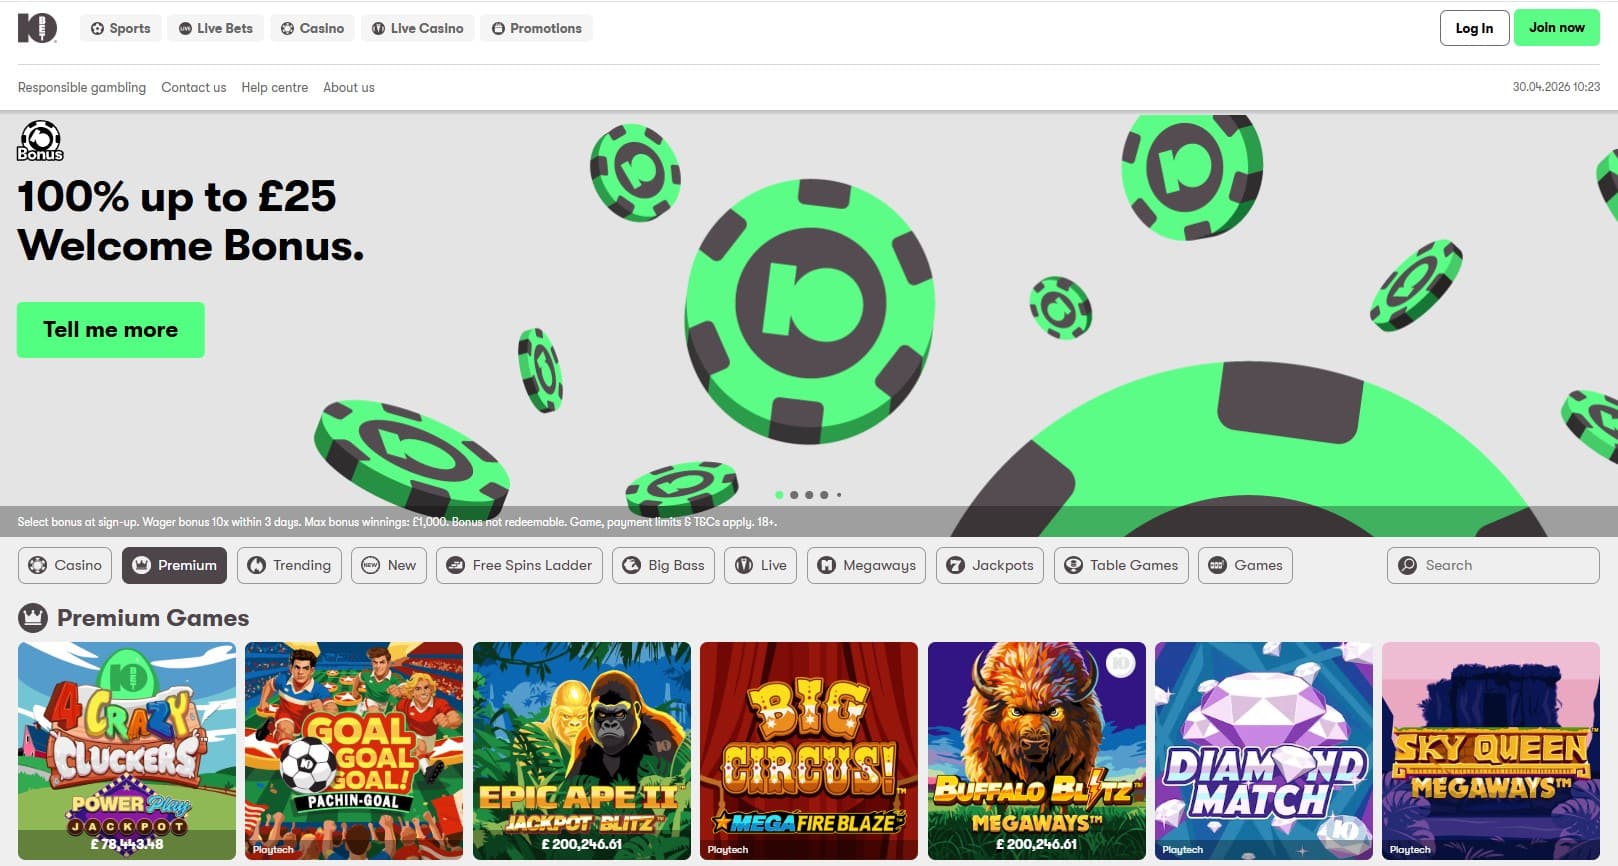
Task: Go to Live Casino
Action: tap(418, 28)
